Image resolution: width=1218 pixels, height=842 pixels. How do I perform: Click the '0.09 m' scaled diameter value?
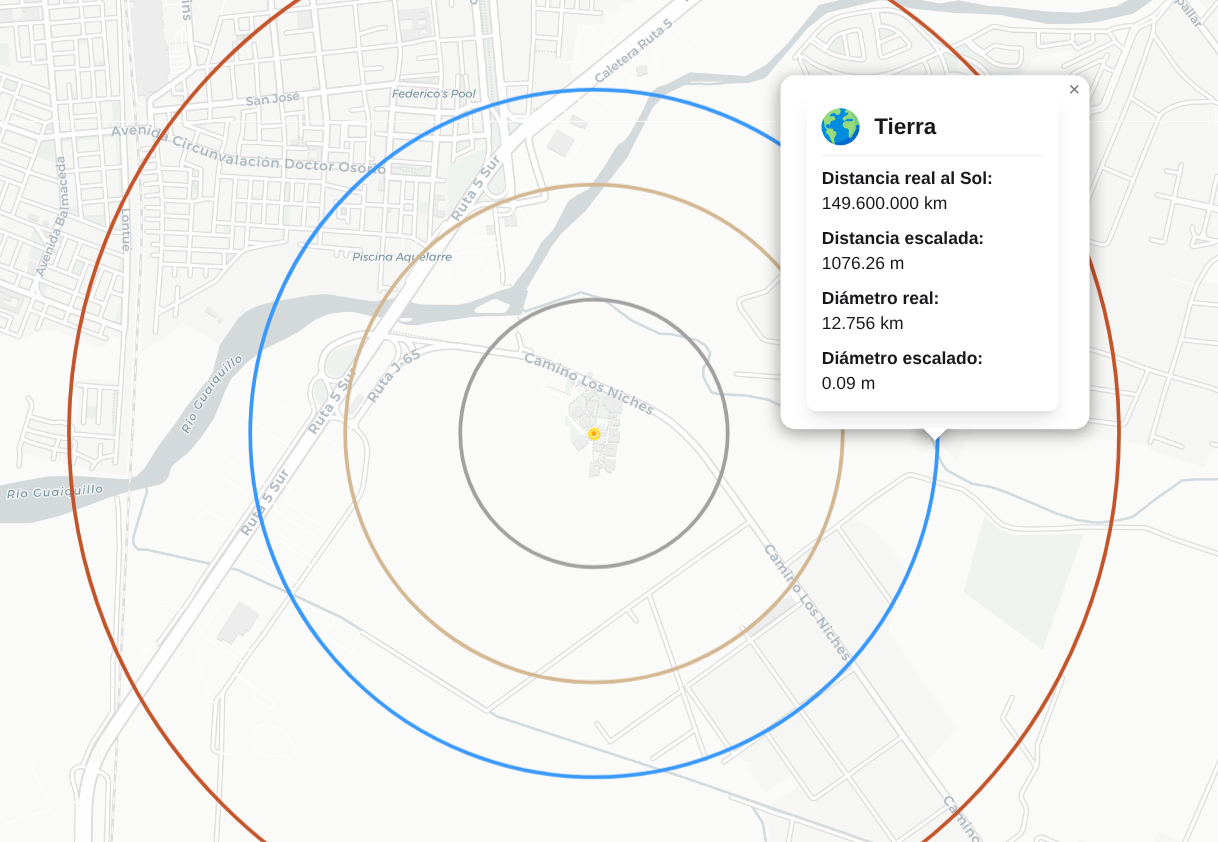click(x=848, y=383)
